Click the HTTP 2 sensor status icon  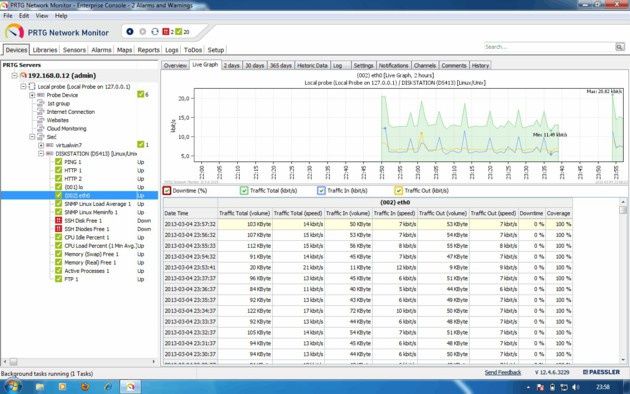pos(59,179)
